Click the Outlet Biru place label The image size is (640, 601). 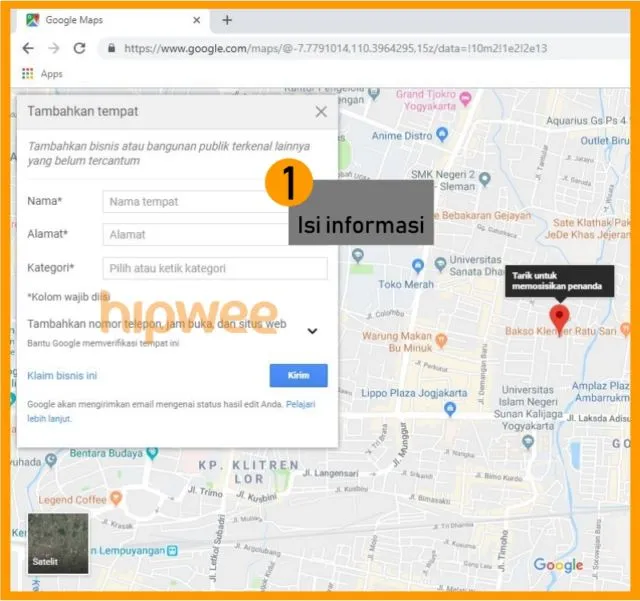click(x=604, y=140)
